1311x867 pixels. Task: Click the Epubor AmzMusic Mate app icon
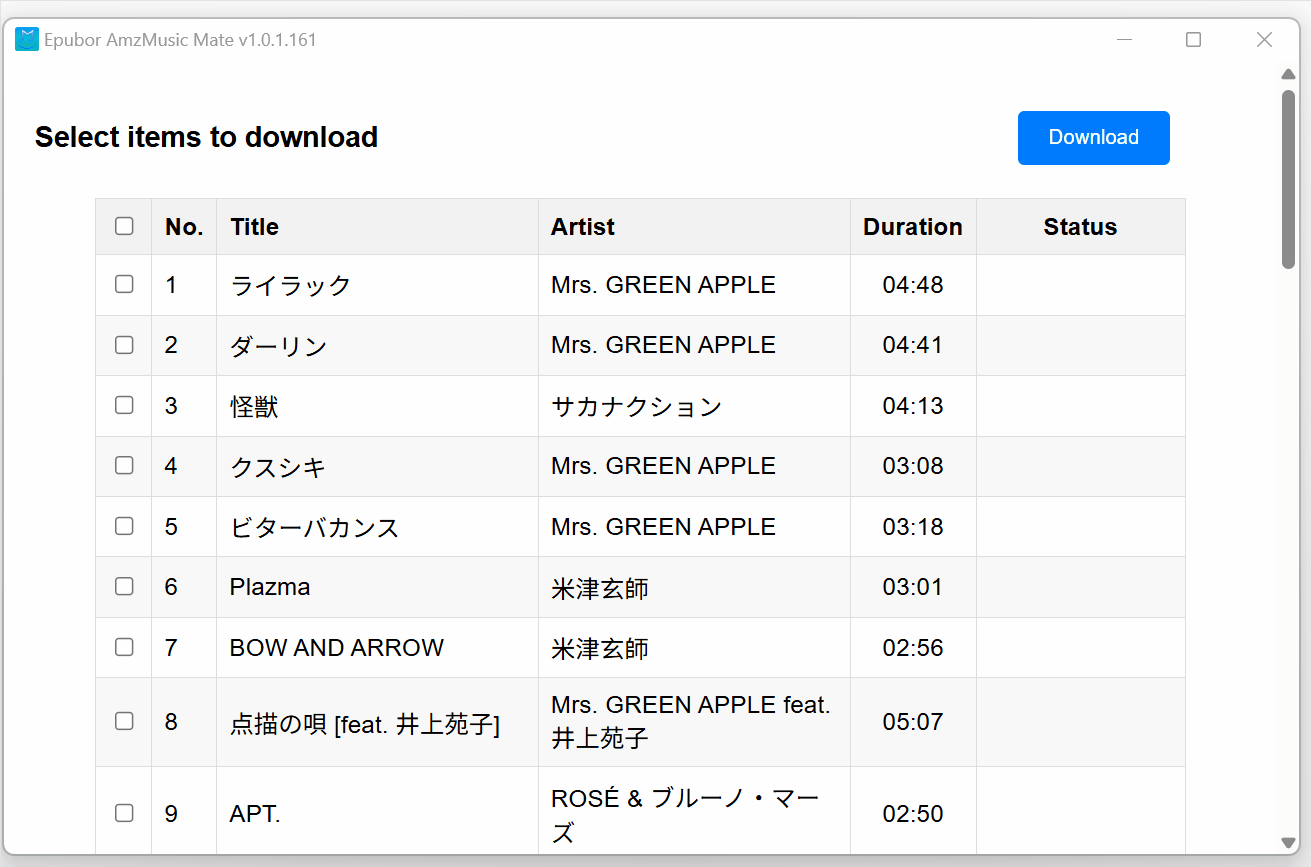(x=26, y=40)
